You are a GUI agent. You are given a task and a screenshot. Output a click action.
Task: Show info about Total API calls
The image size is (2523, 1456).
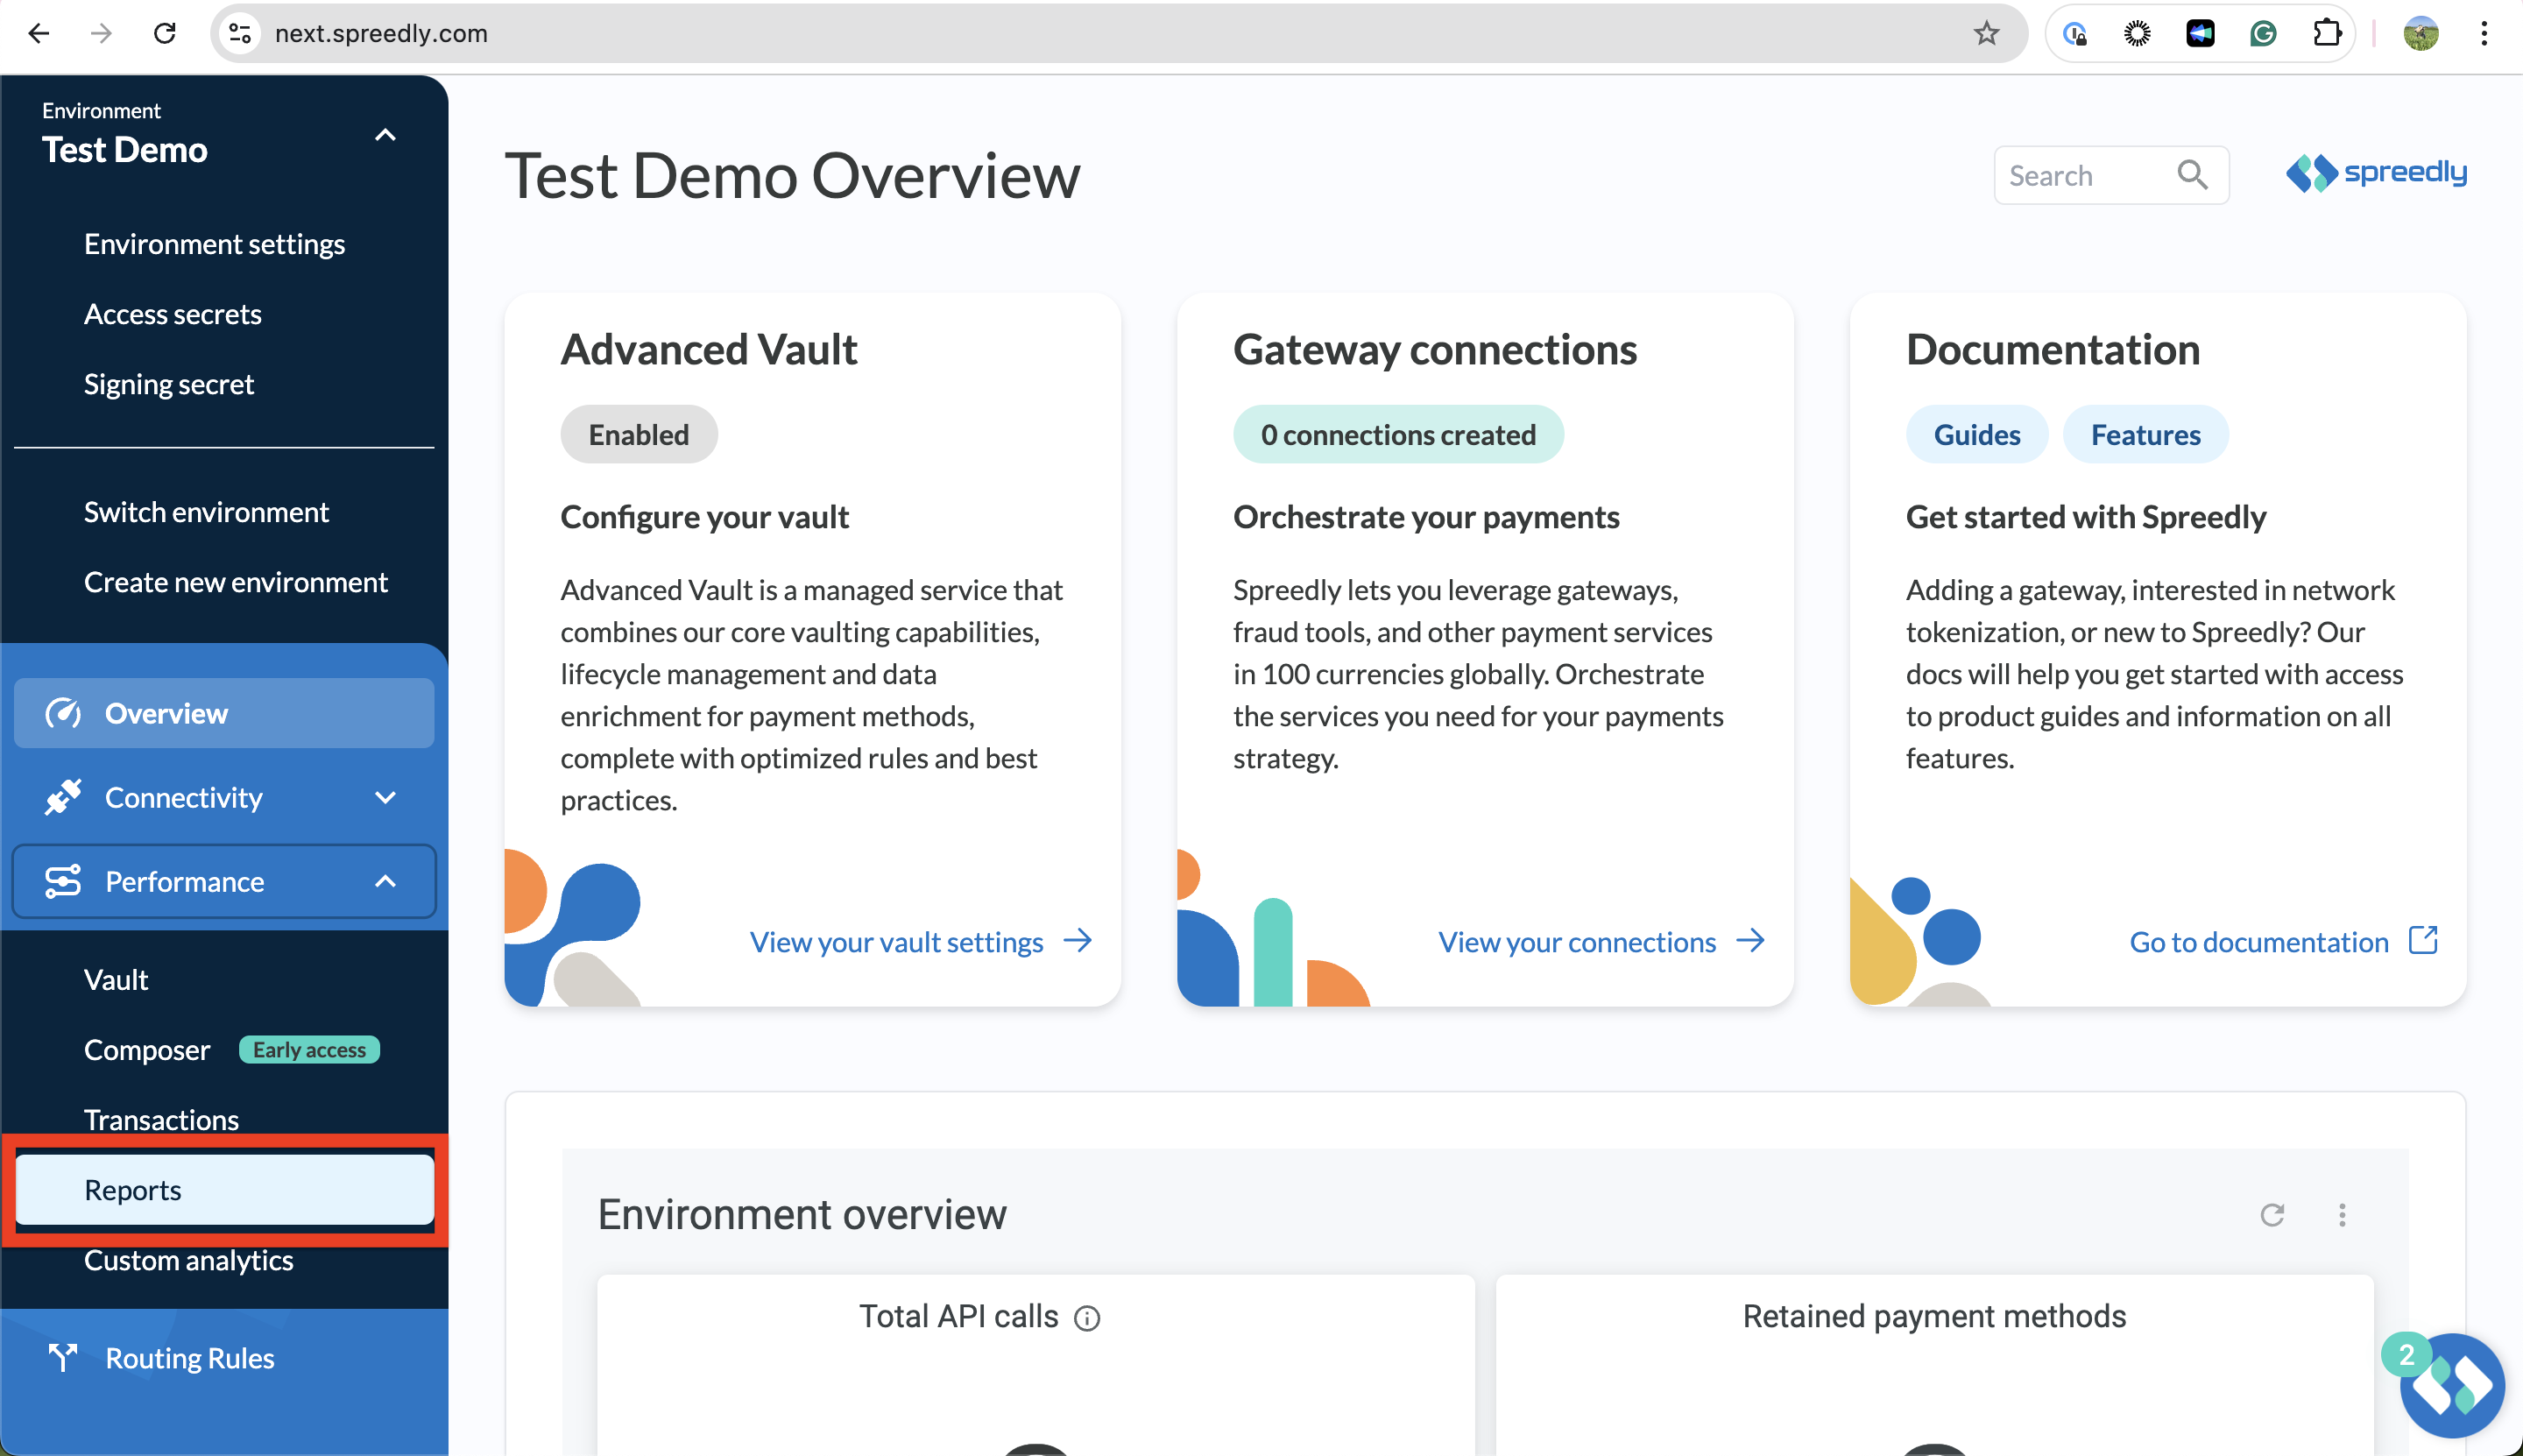pyautogui.click(x=1086, y=1318)
